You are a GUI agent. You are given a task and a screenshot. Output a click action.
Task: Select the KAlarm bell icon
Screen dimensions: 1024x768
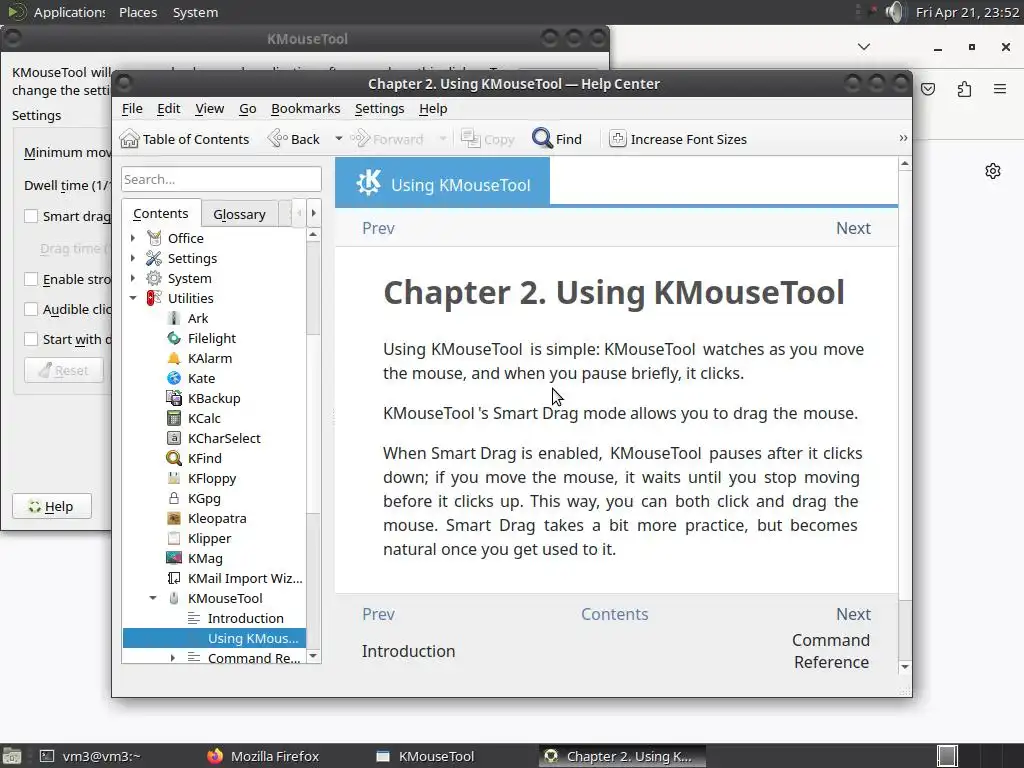[174, 359]
